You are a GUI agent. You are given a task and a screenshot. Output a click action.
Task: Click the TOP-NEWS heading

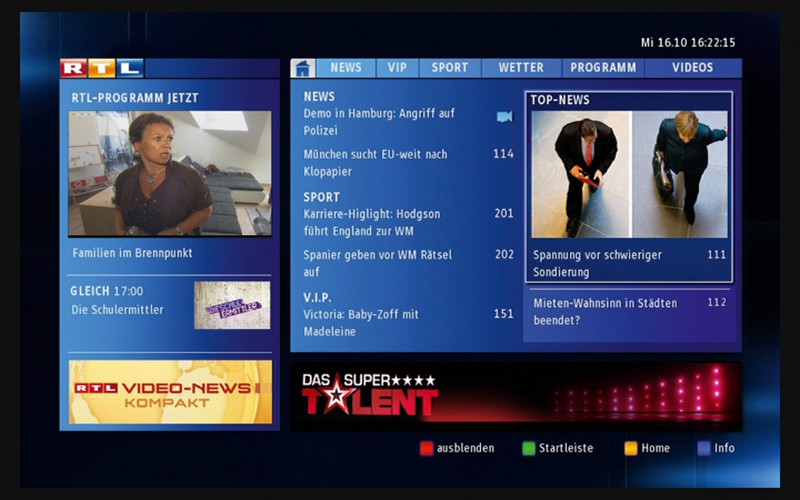[x=560, y=100]
